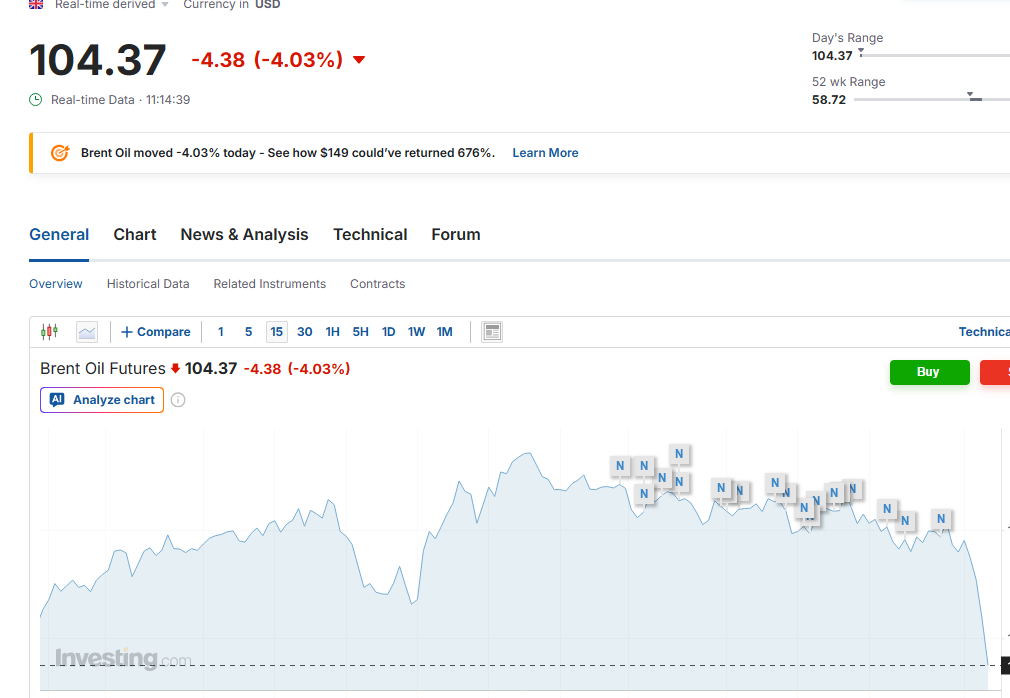
Task: Open the chart news panel icon
Action: click(492, 332)
